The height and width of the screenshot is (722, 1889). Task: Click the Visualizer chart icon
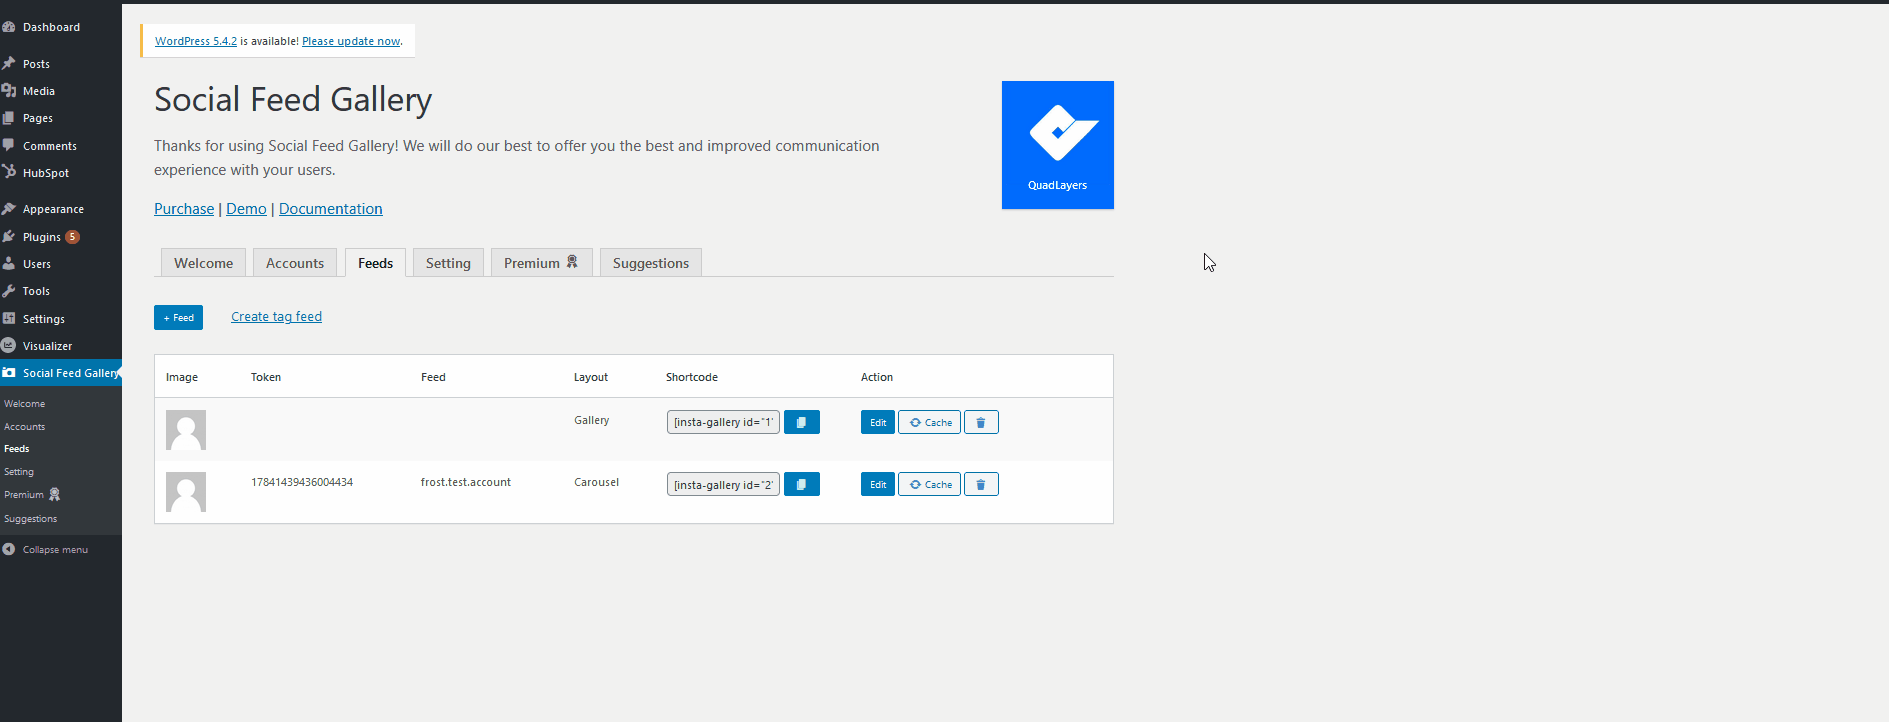tap(9, 345)
